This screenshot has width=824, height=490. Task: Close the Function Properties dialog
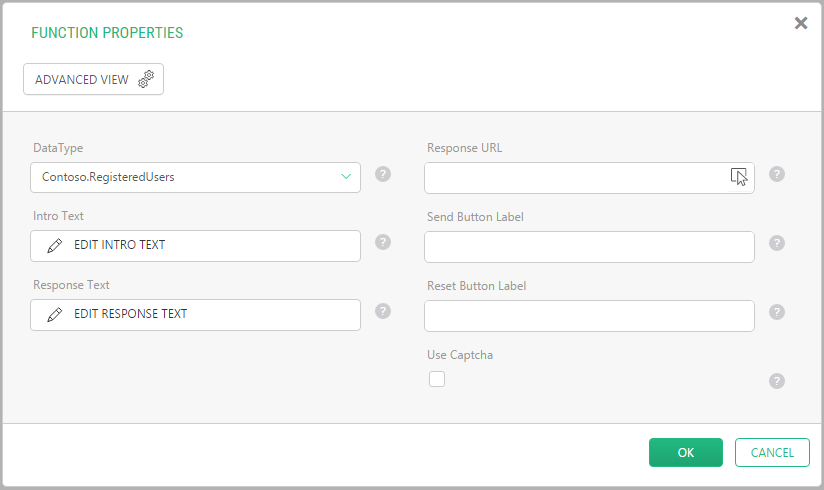pyautogui.click(x=801, y=23)
